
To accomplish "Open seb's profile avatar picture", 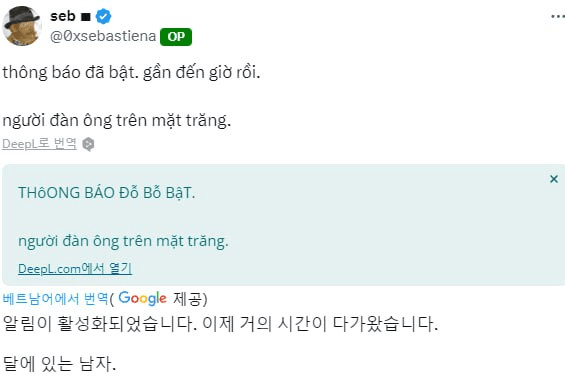I will (x=22, y=26).
